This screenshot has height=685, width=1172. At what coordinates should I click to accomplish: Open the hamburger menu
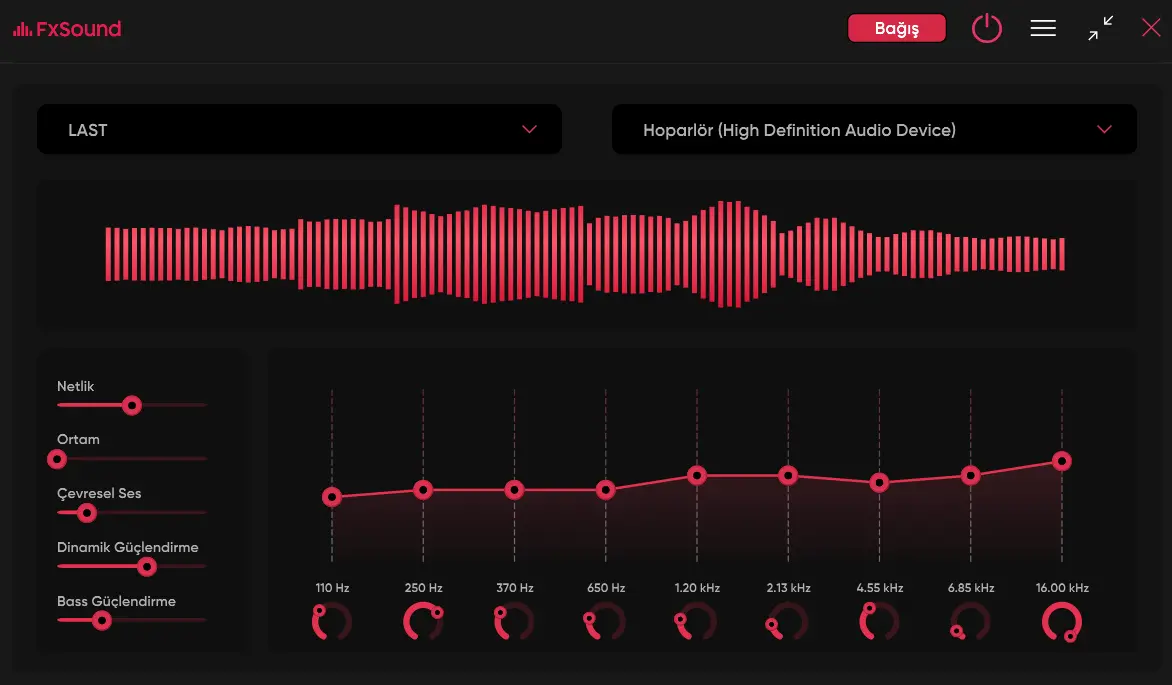pos(1043,28)
